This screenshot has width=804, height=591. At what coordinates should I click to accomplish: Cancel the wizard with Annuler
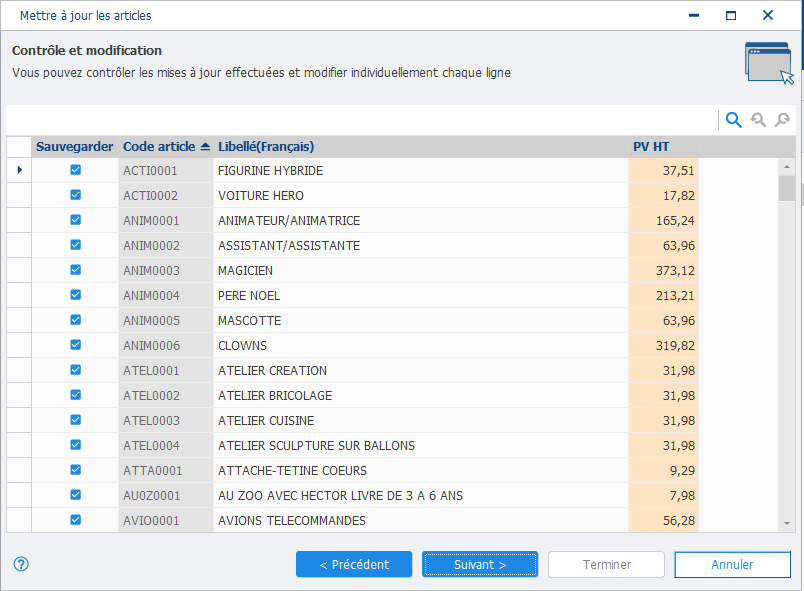732,564
